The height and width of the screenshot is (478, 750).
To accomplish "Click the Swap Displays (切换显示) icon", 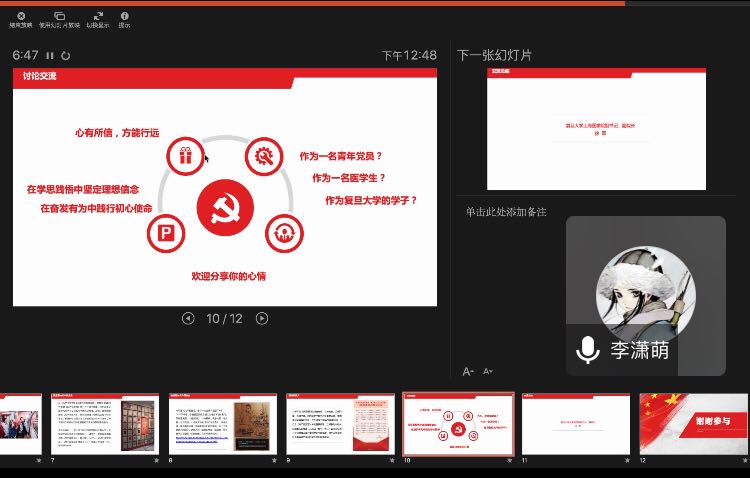I will (97, 16).
